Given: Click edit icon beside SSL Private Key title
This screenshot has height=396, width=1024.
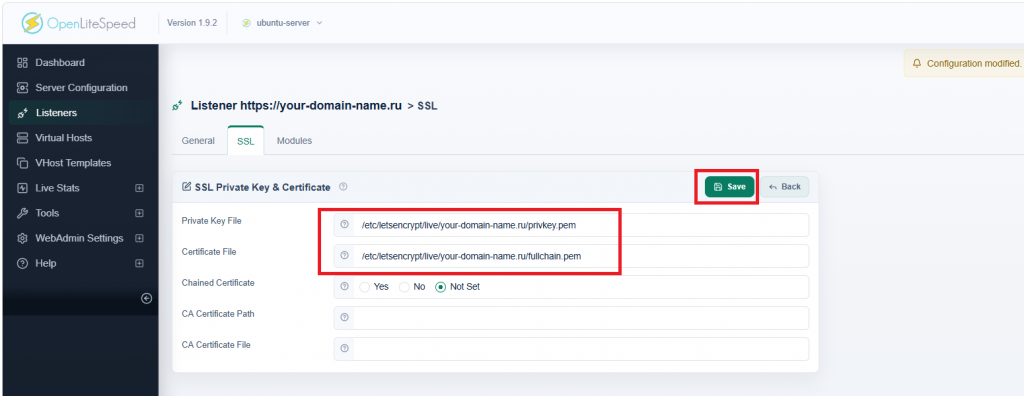Looking at the screenshot, I should coord(186,187).
